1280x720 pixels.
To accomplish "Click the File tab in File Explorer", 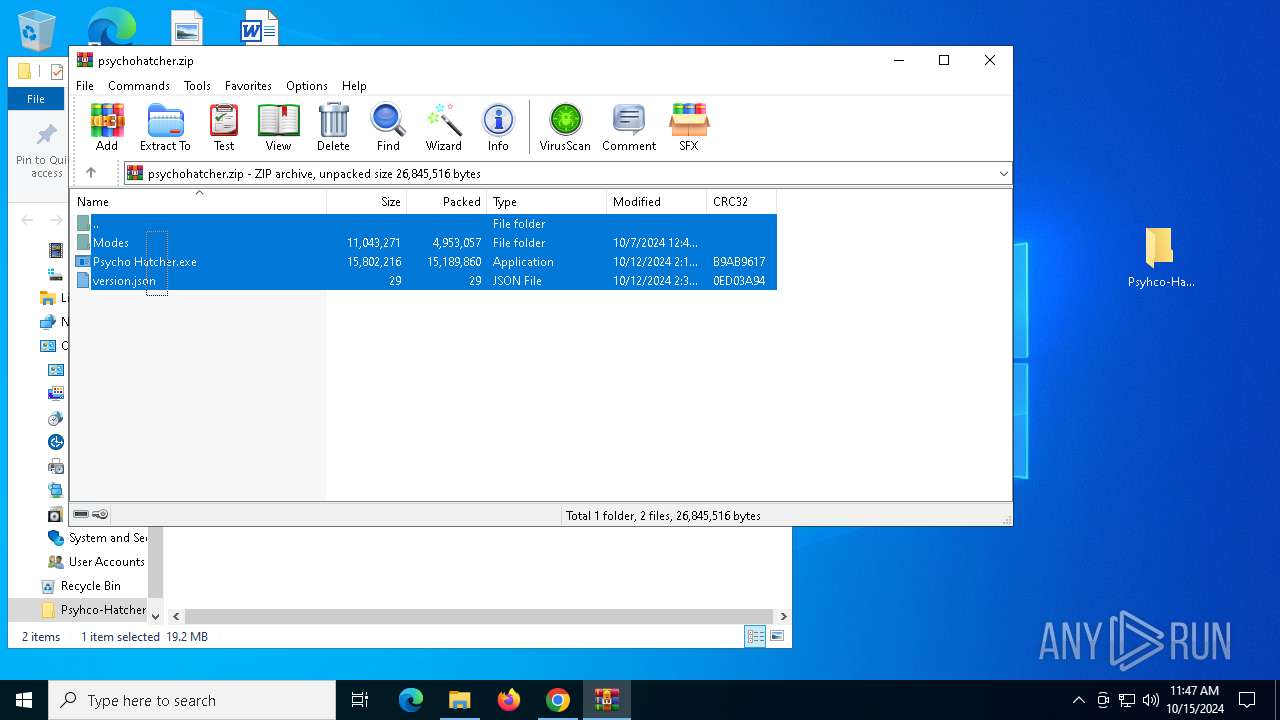I will tap(36, 99).
